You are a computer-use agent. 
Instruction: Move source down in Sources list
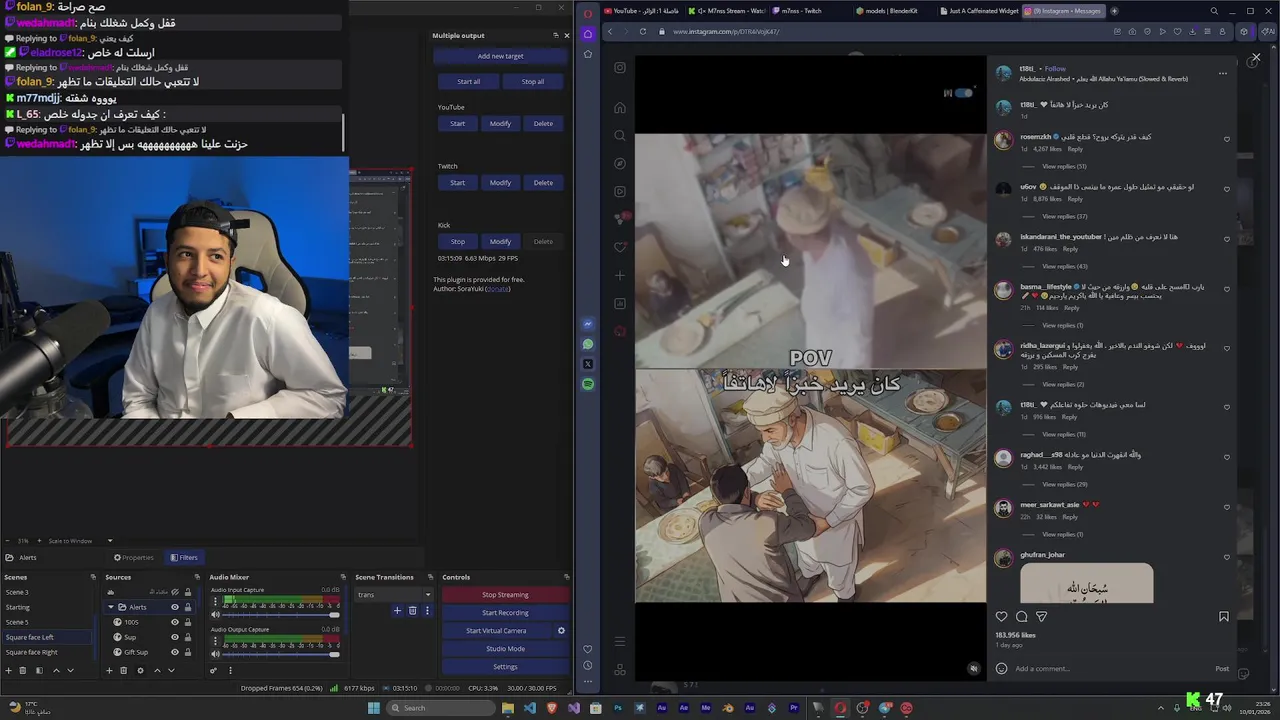tap(171, 670)
